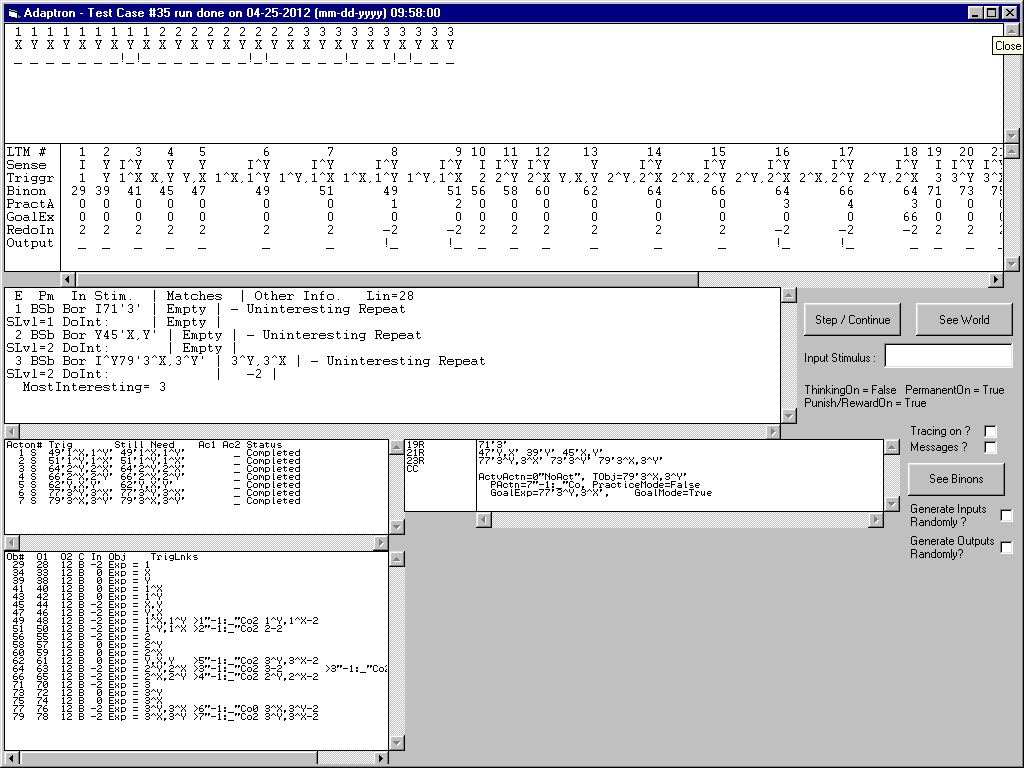This screenshot has width=1024, height=768.
Task: Click the Ob# binon list horizontal scrollbar thumb
Action: tap(168, 758)
